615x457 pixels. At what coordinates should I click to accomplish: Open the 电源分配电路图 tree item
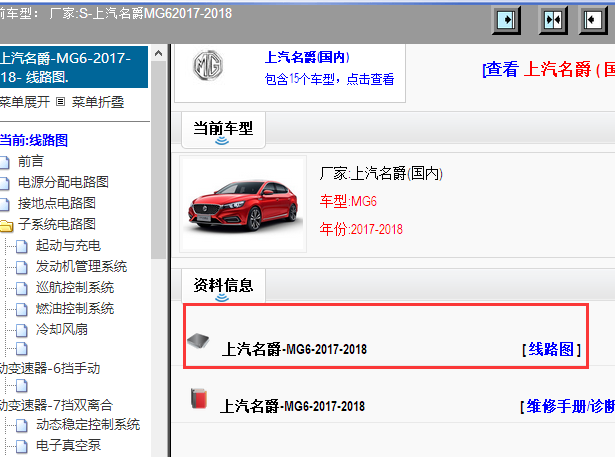point(63,182)
